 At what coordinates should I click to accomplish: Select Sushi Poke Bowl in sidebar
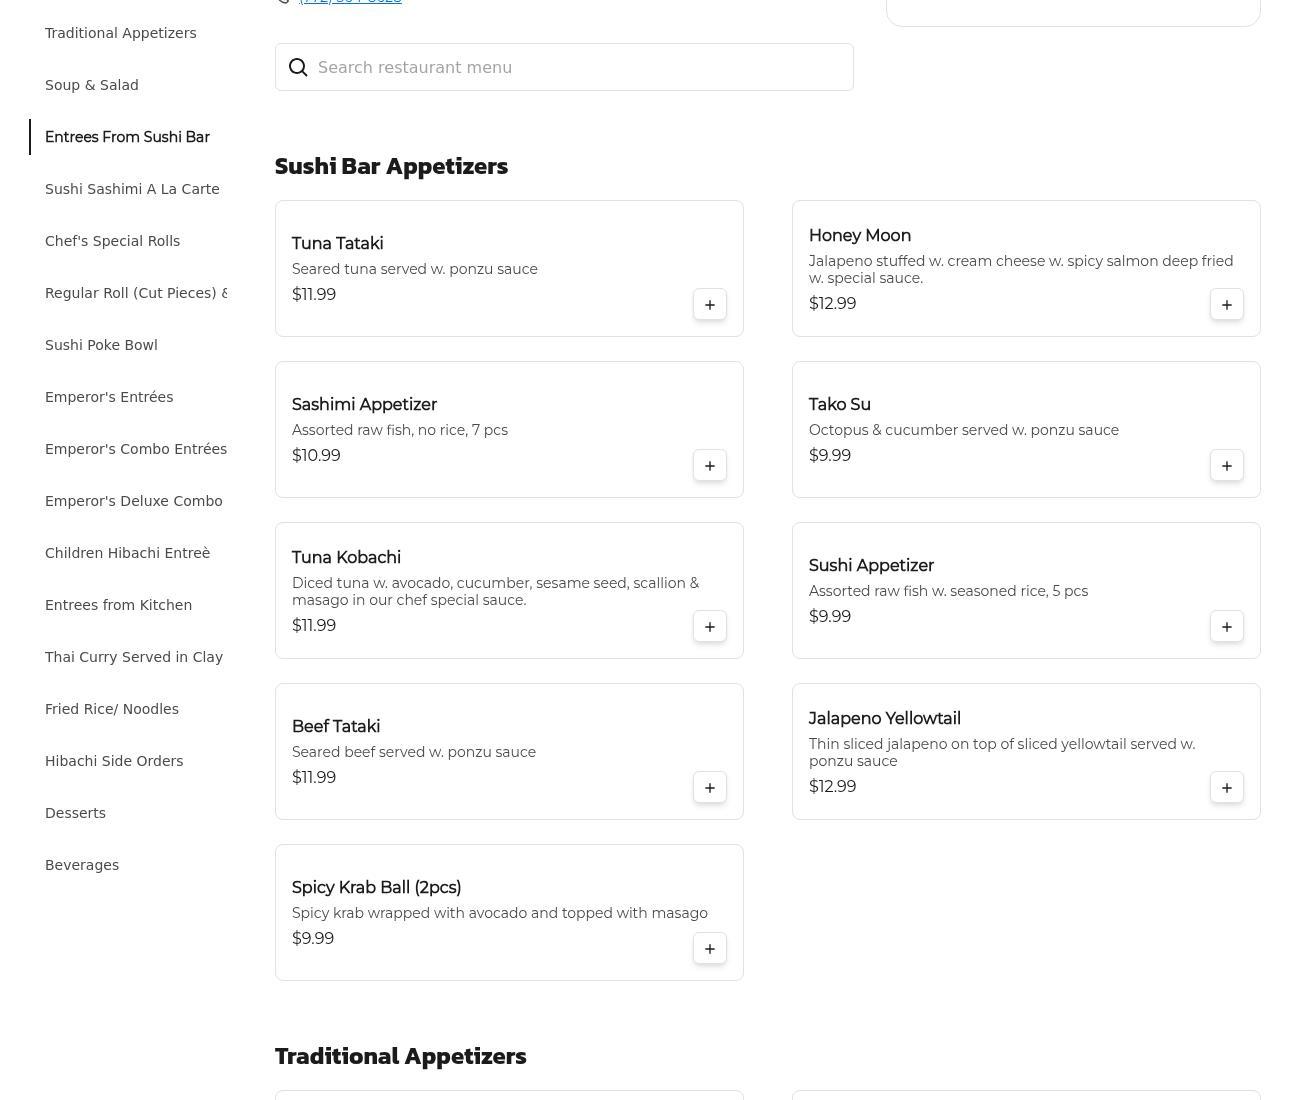(x=101, y=345)
